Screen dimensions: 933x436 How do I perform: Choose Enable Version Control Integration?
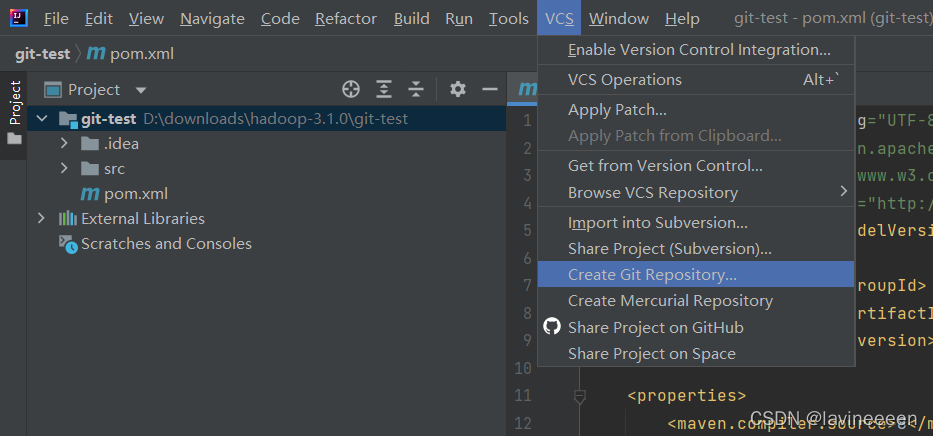[699, 49]
